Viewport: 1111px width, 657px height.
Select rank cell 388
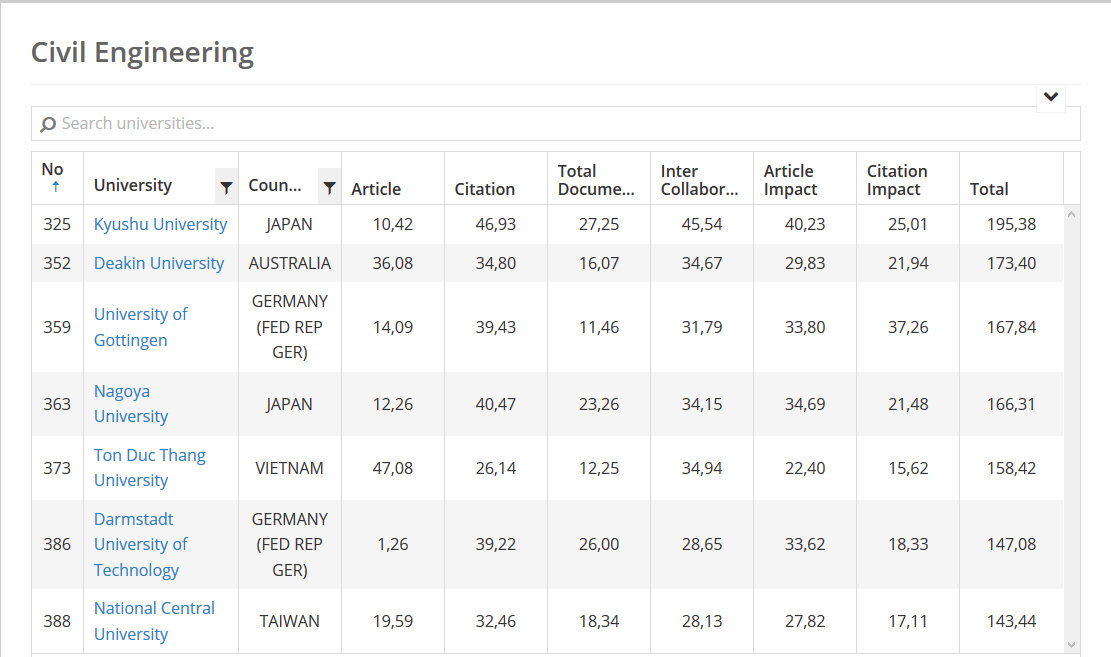pos(57,621)
